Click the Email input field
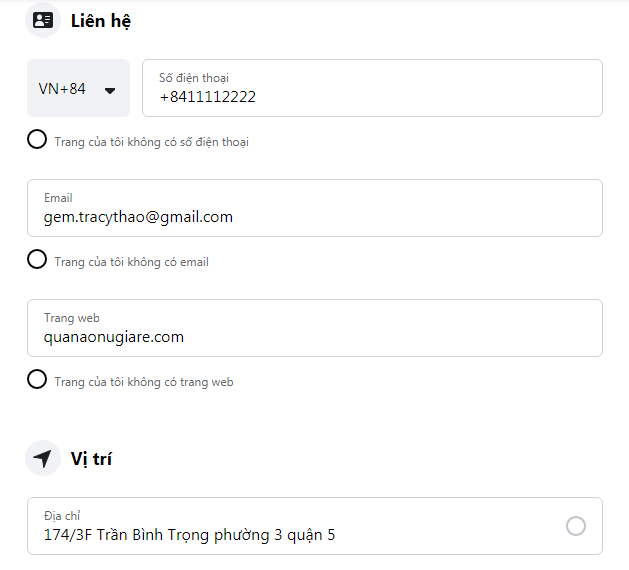The height and width of the screenshot is (570, 629). pyautogui.click(x=315, y=208)
